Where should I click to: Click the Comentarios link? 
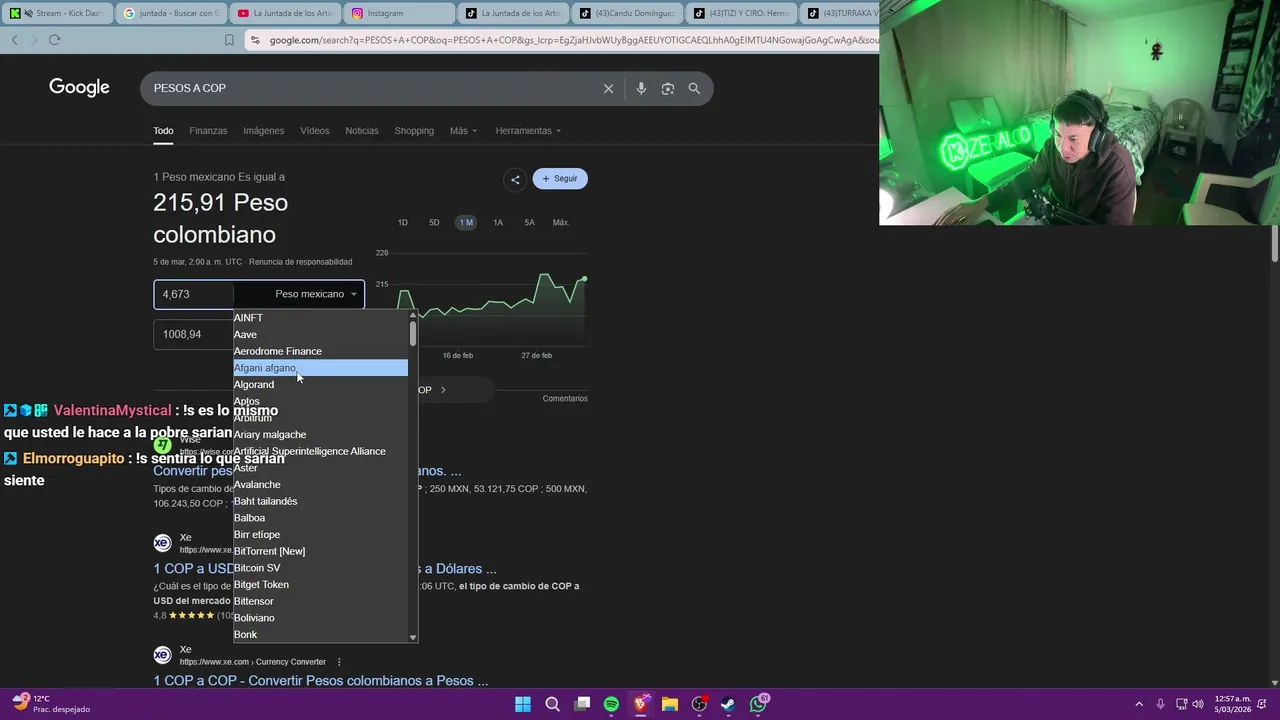click(565, 398)
